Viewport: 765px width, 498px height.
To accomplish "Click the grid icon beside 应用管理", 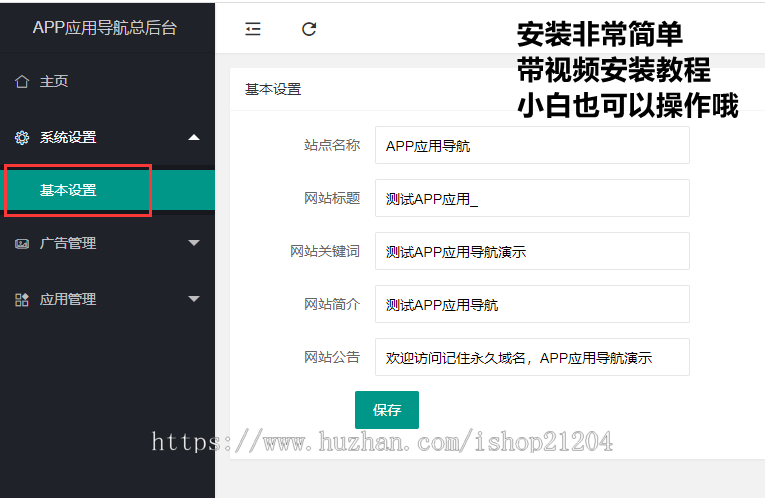I will [22, 299].
